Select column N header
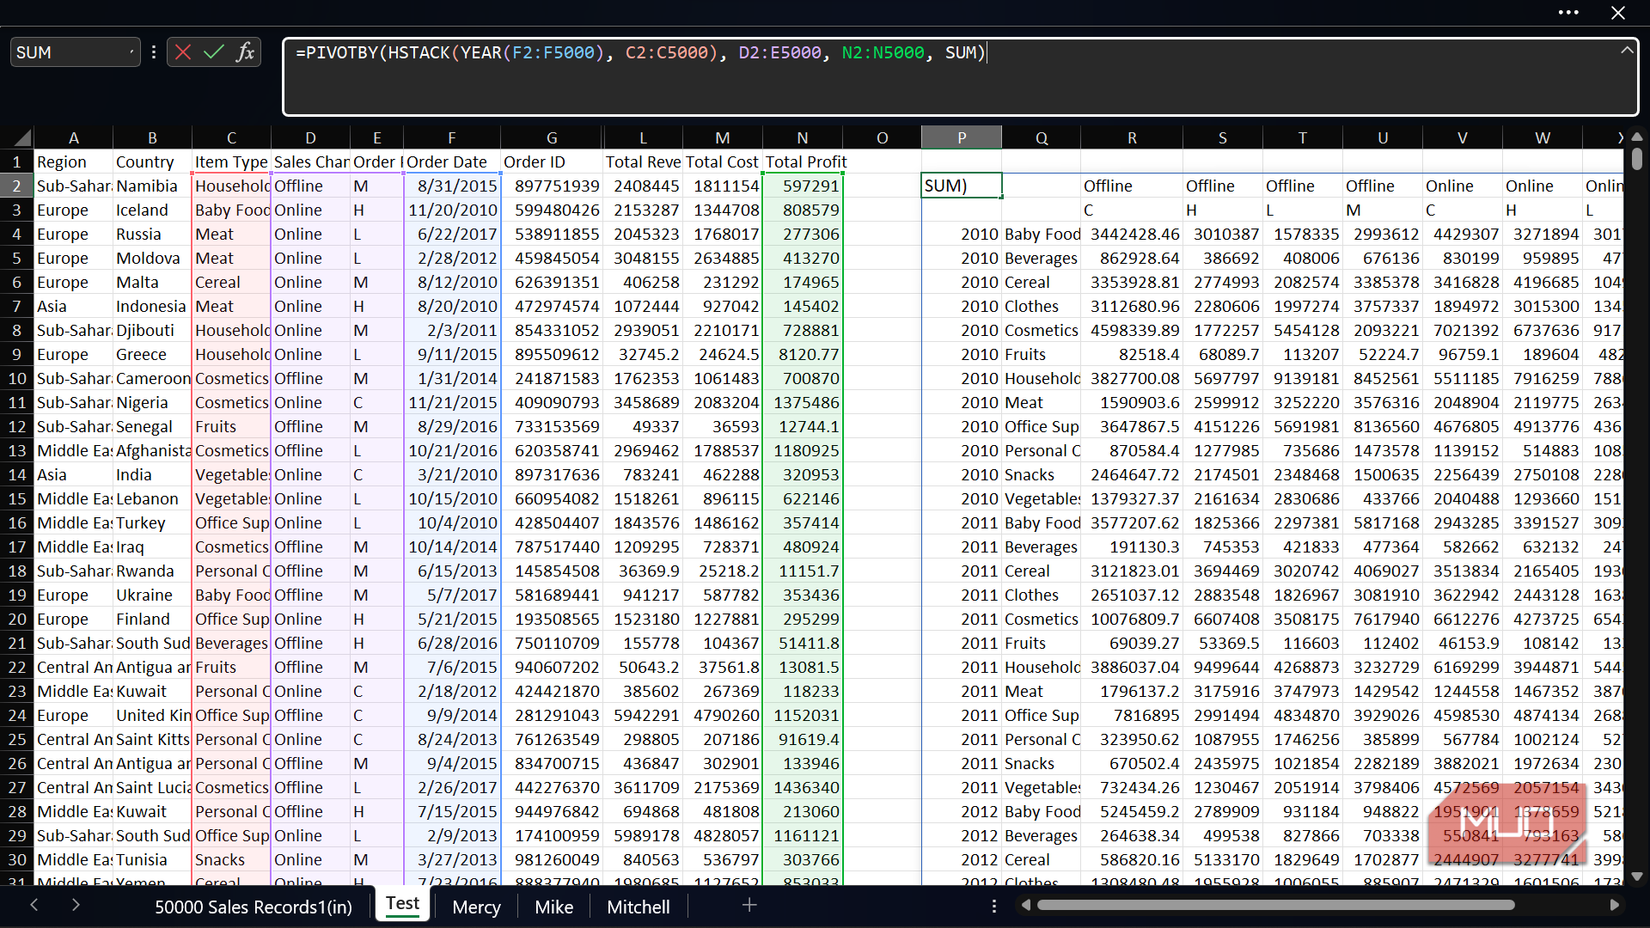 coord(802,138)
